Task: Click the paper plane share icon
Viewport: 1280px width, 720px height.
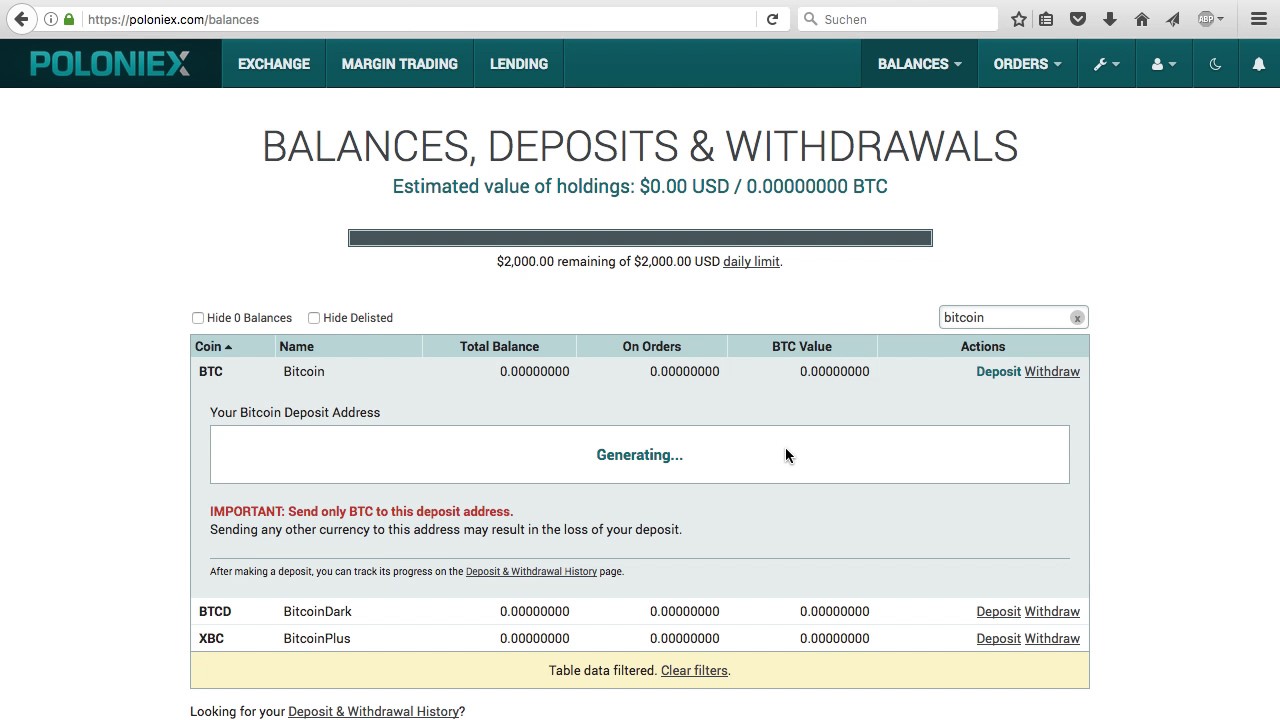Action: pos(1173,19)
